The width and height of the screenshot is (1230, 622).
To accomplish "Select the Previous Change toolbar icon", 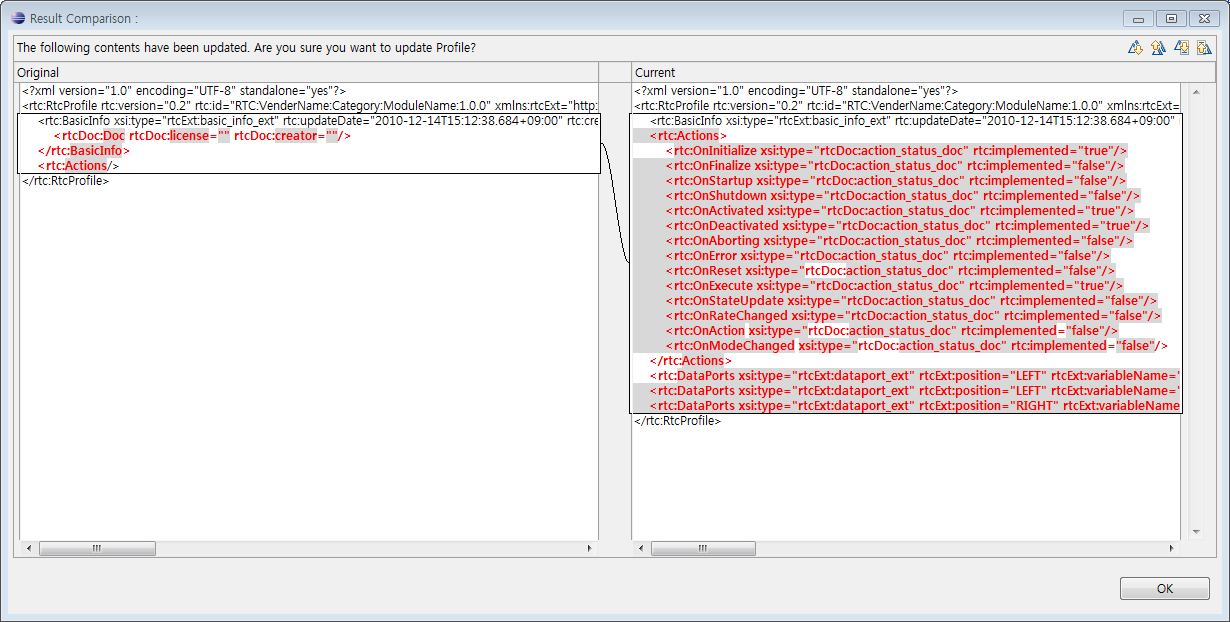I will [x=1204, y=47].
